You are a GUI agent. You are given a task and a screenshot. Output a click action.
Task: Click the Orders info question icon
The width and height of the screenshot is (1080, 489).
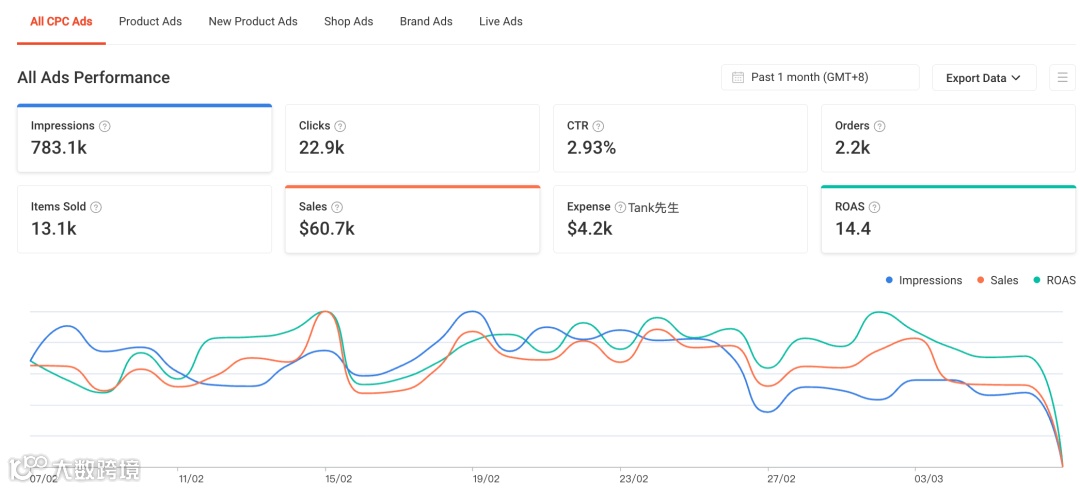click(880, 126)
